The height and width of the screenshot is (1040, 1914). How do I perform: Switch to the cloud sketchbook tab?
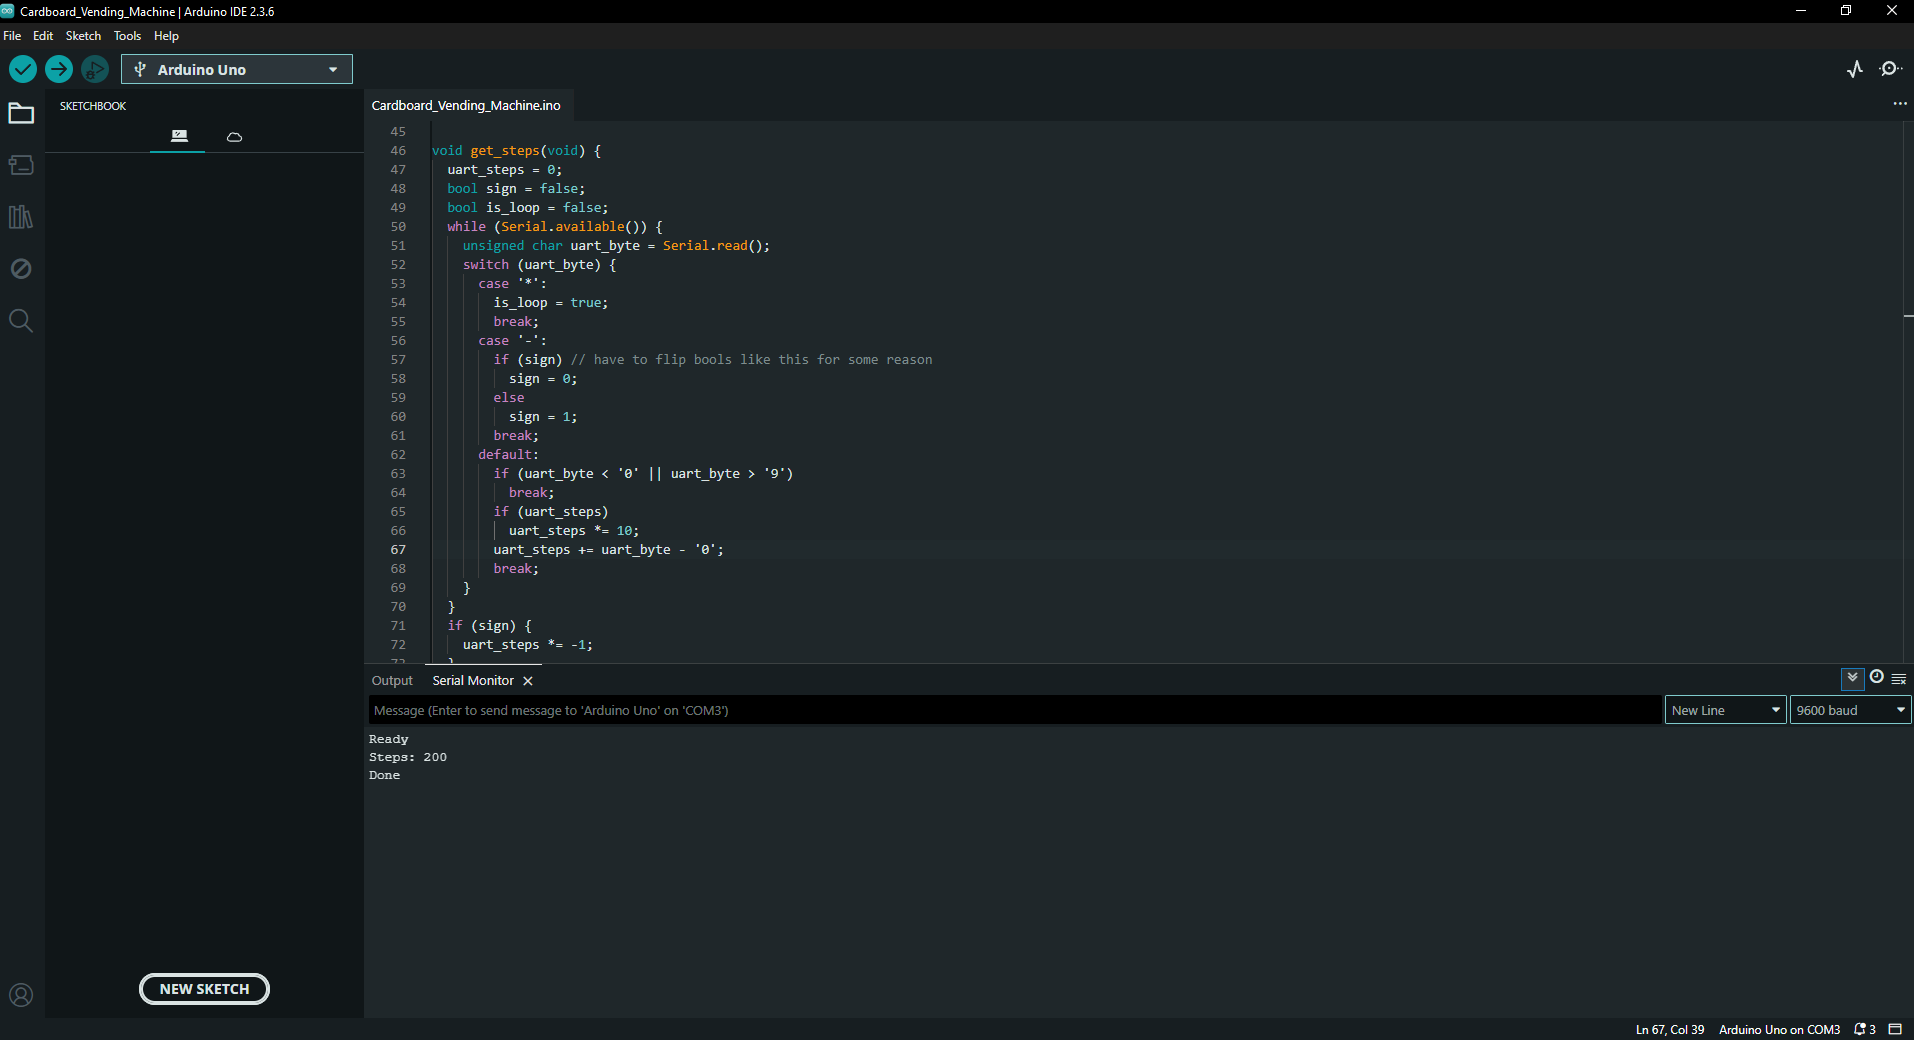click(234, 137)
